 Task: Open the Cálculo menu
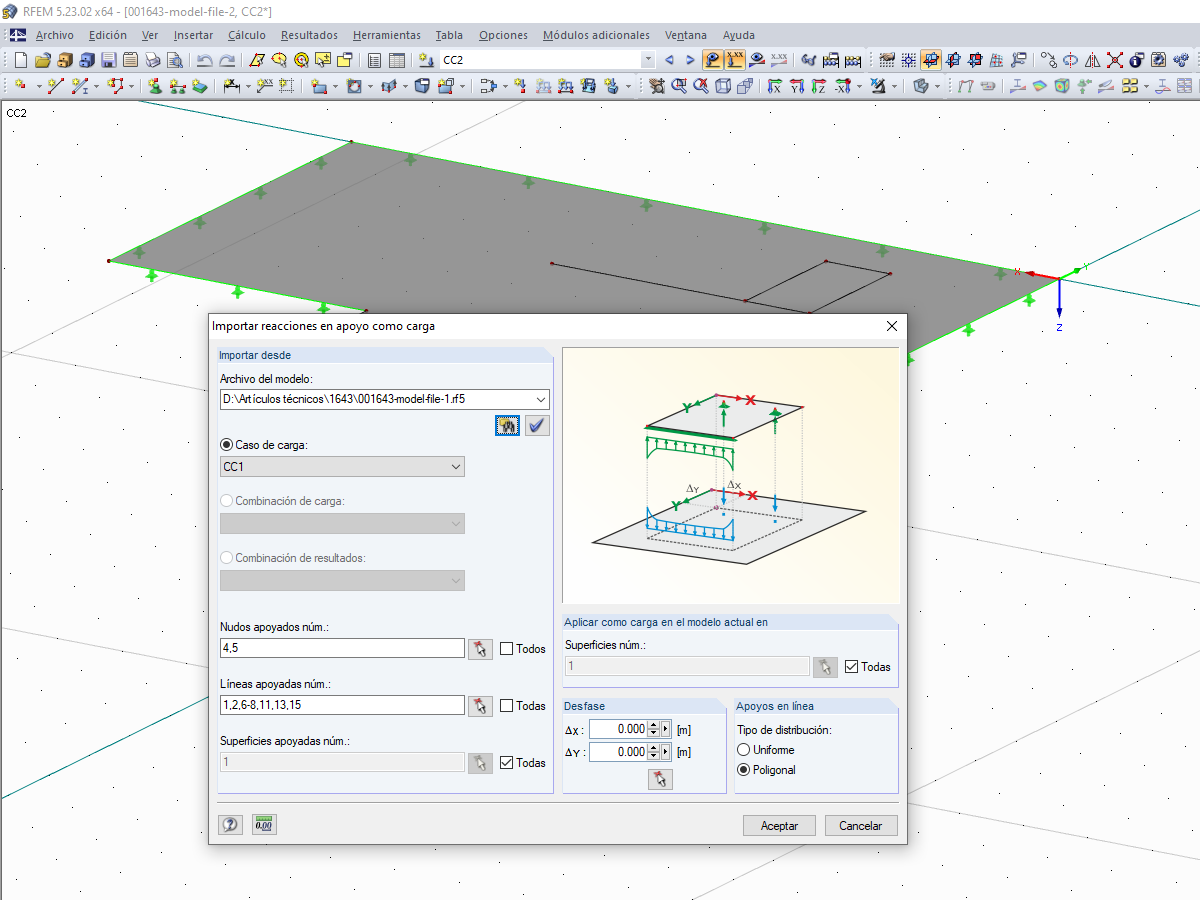[x=247, y=35]
